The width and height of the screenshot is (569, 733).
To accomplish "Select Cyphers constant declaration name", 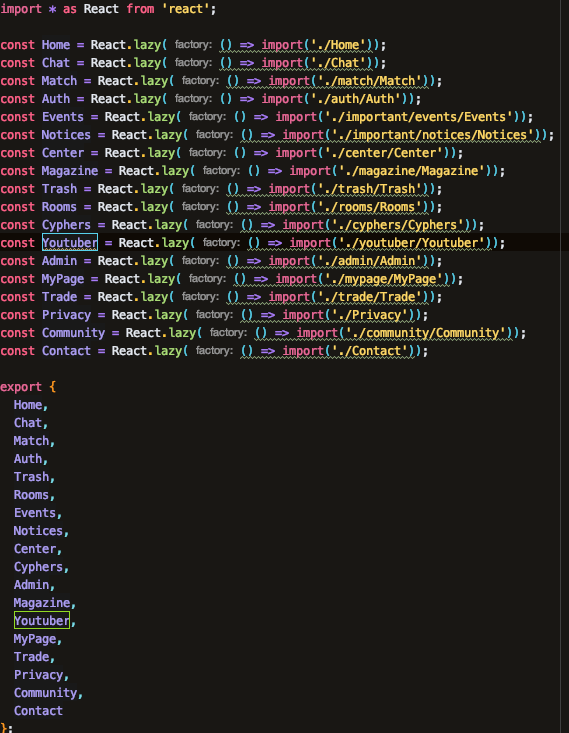I will (x=66, y=225).
